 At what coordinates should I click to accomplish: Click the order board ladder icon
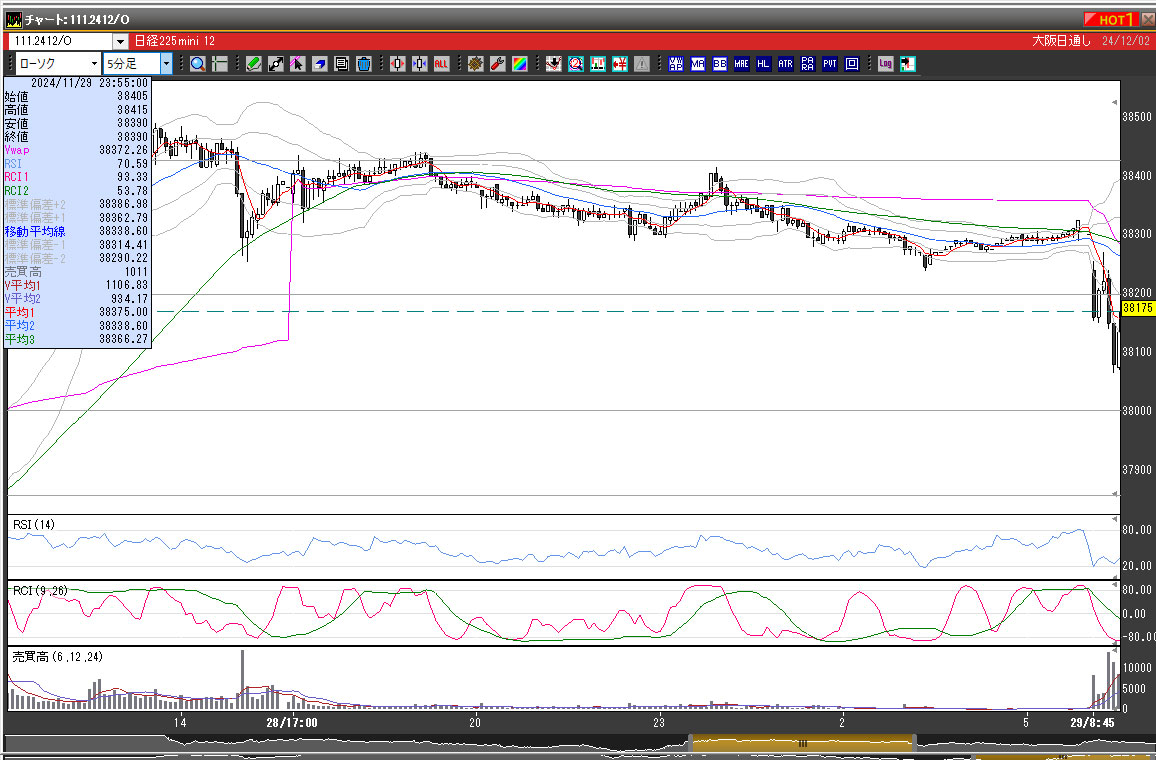click(598, 64)
